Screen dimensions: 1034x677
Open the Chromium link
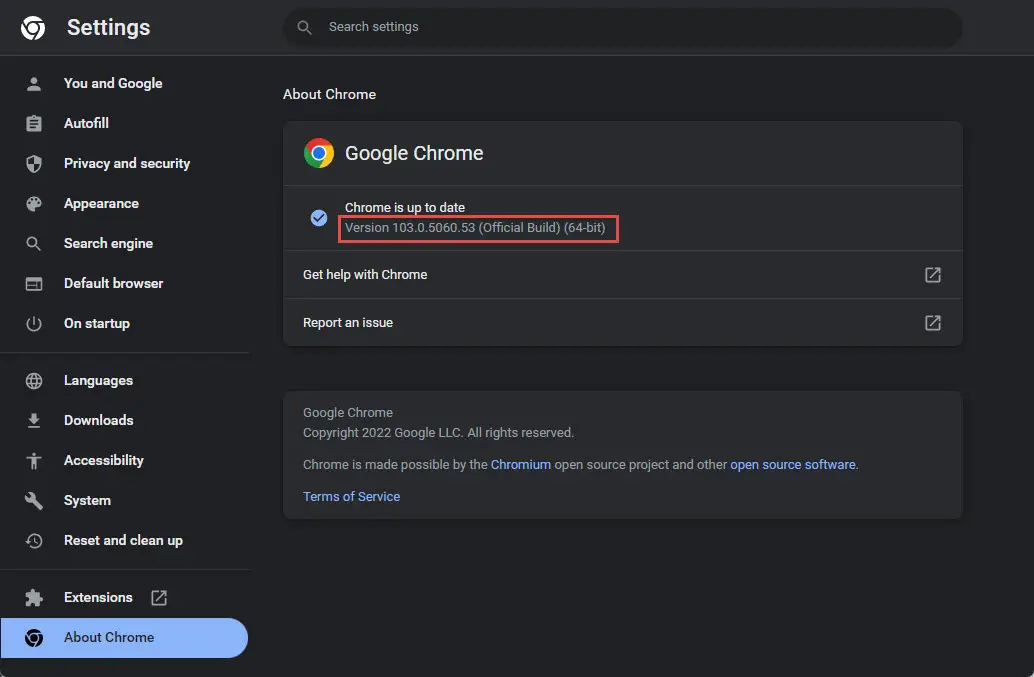pyautogui.click(x=520, y=465)
